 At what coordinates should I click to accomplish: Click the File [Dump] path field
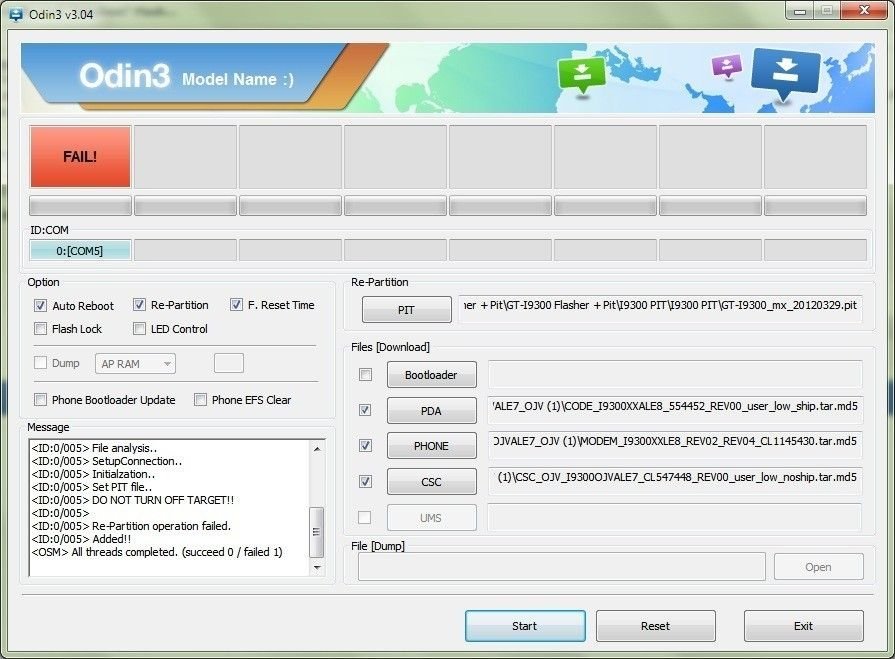click(562, 567)
